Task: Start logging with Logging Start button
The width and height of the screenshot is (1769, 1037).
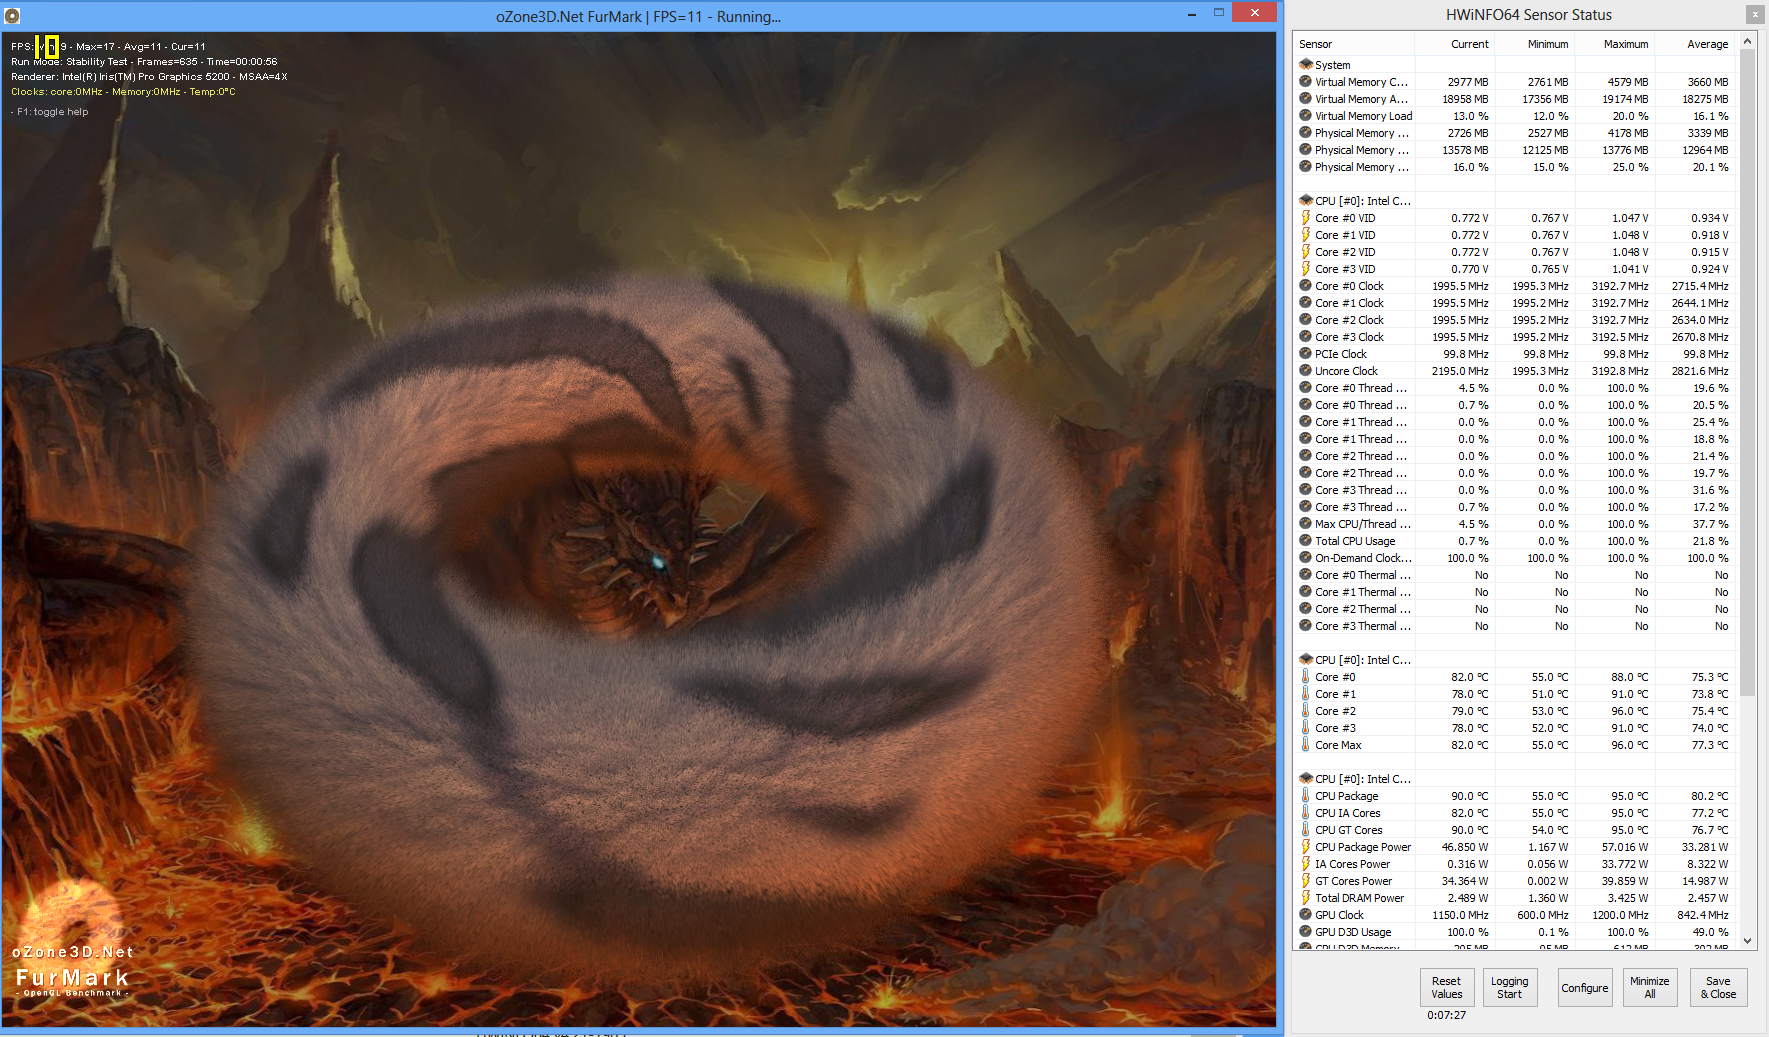Action: point(1509,987)
